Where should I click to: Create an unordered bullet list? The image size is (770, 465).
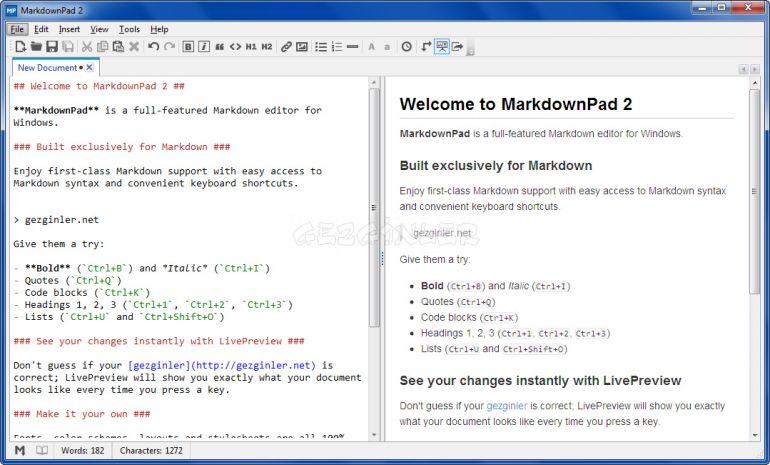[321, 47]
